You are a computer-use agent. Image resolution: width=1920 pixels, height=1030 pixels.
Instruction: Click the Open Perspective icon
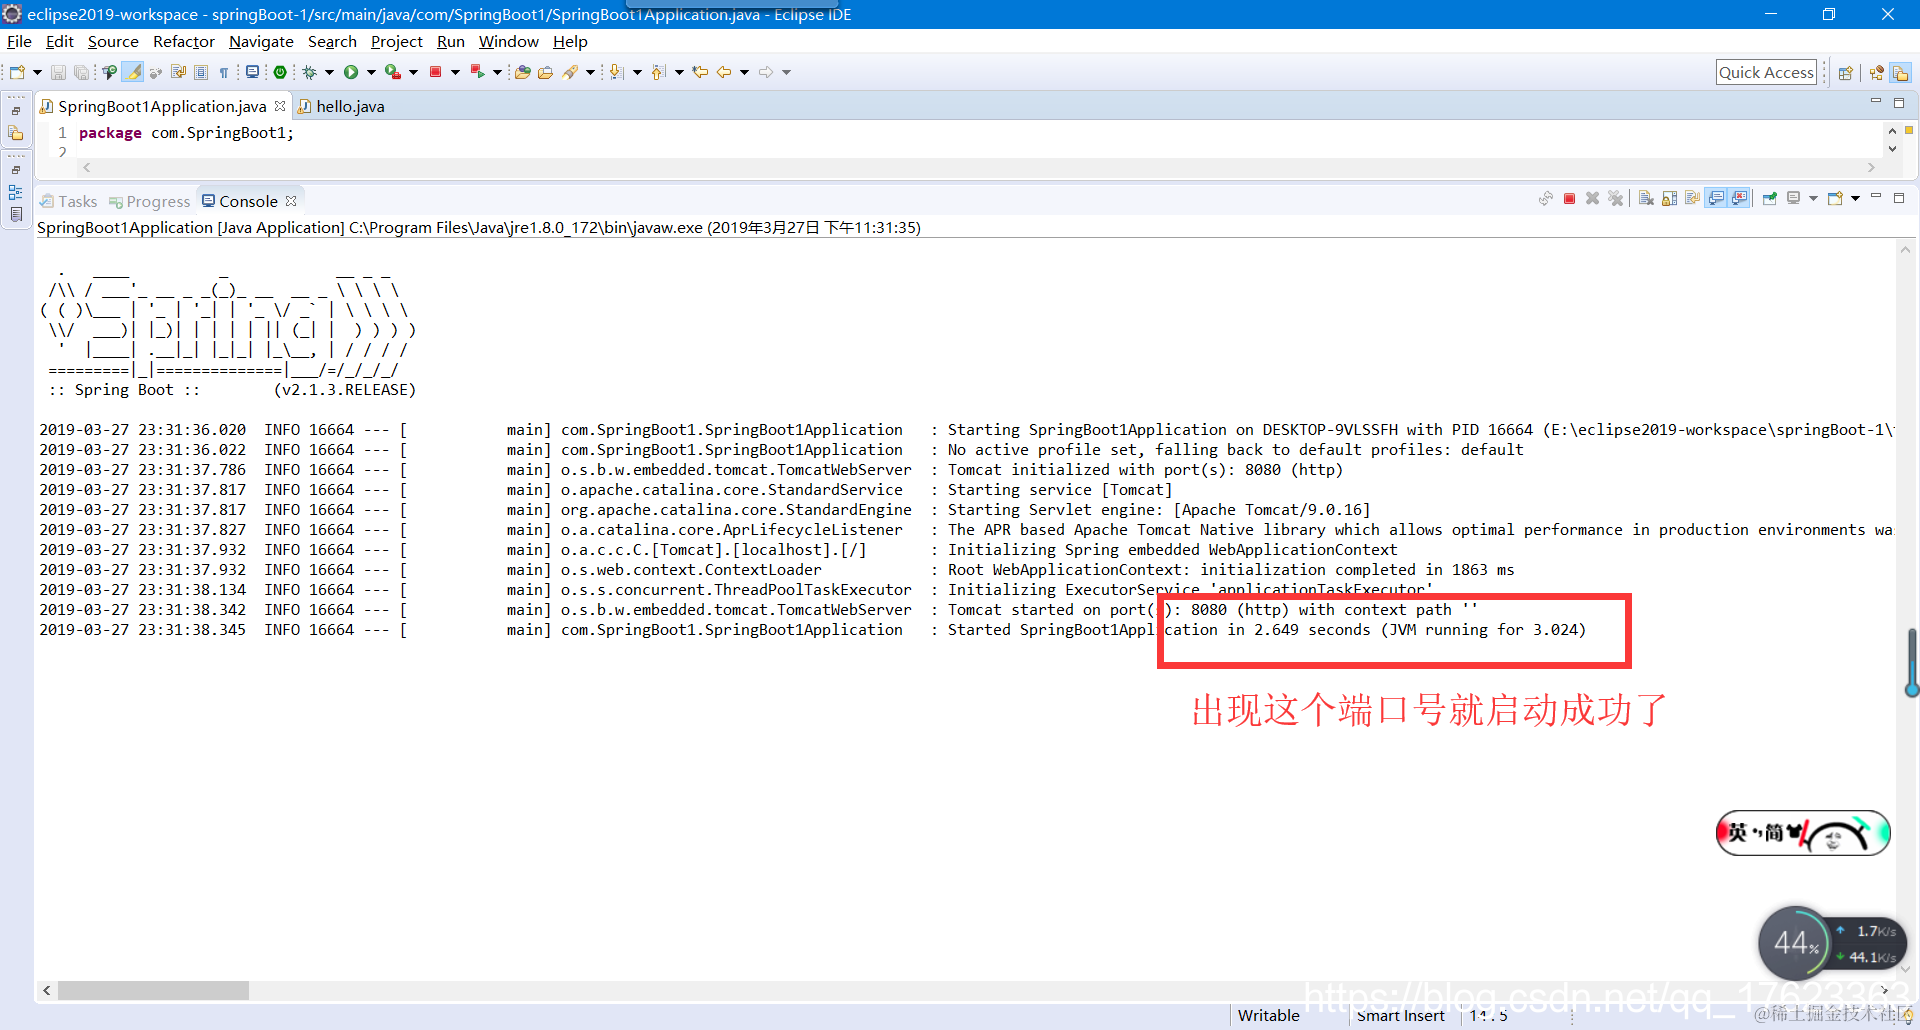(x=1846, y=73)
